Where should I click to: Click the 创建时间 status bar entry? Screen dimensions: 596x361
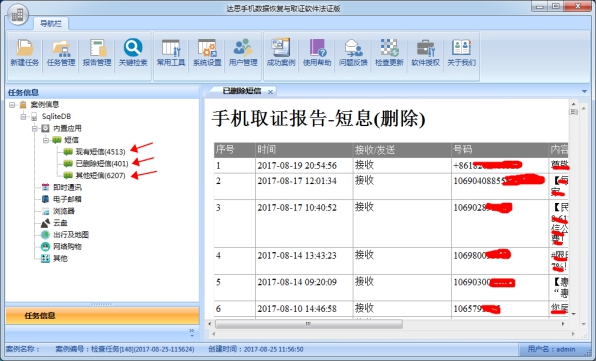(x=256, y=349)
